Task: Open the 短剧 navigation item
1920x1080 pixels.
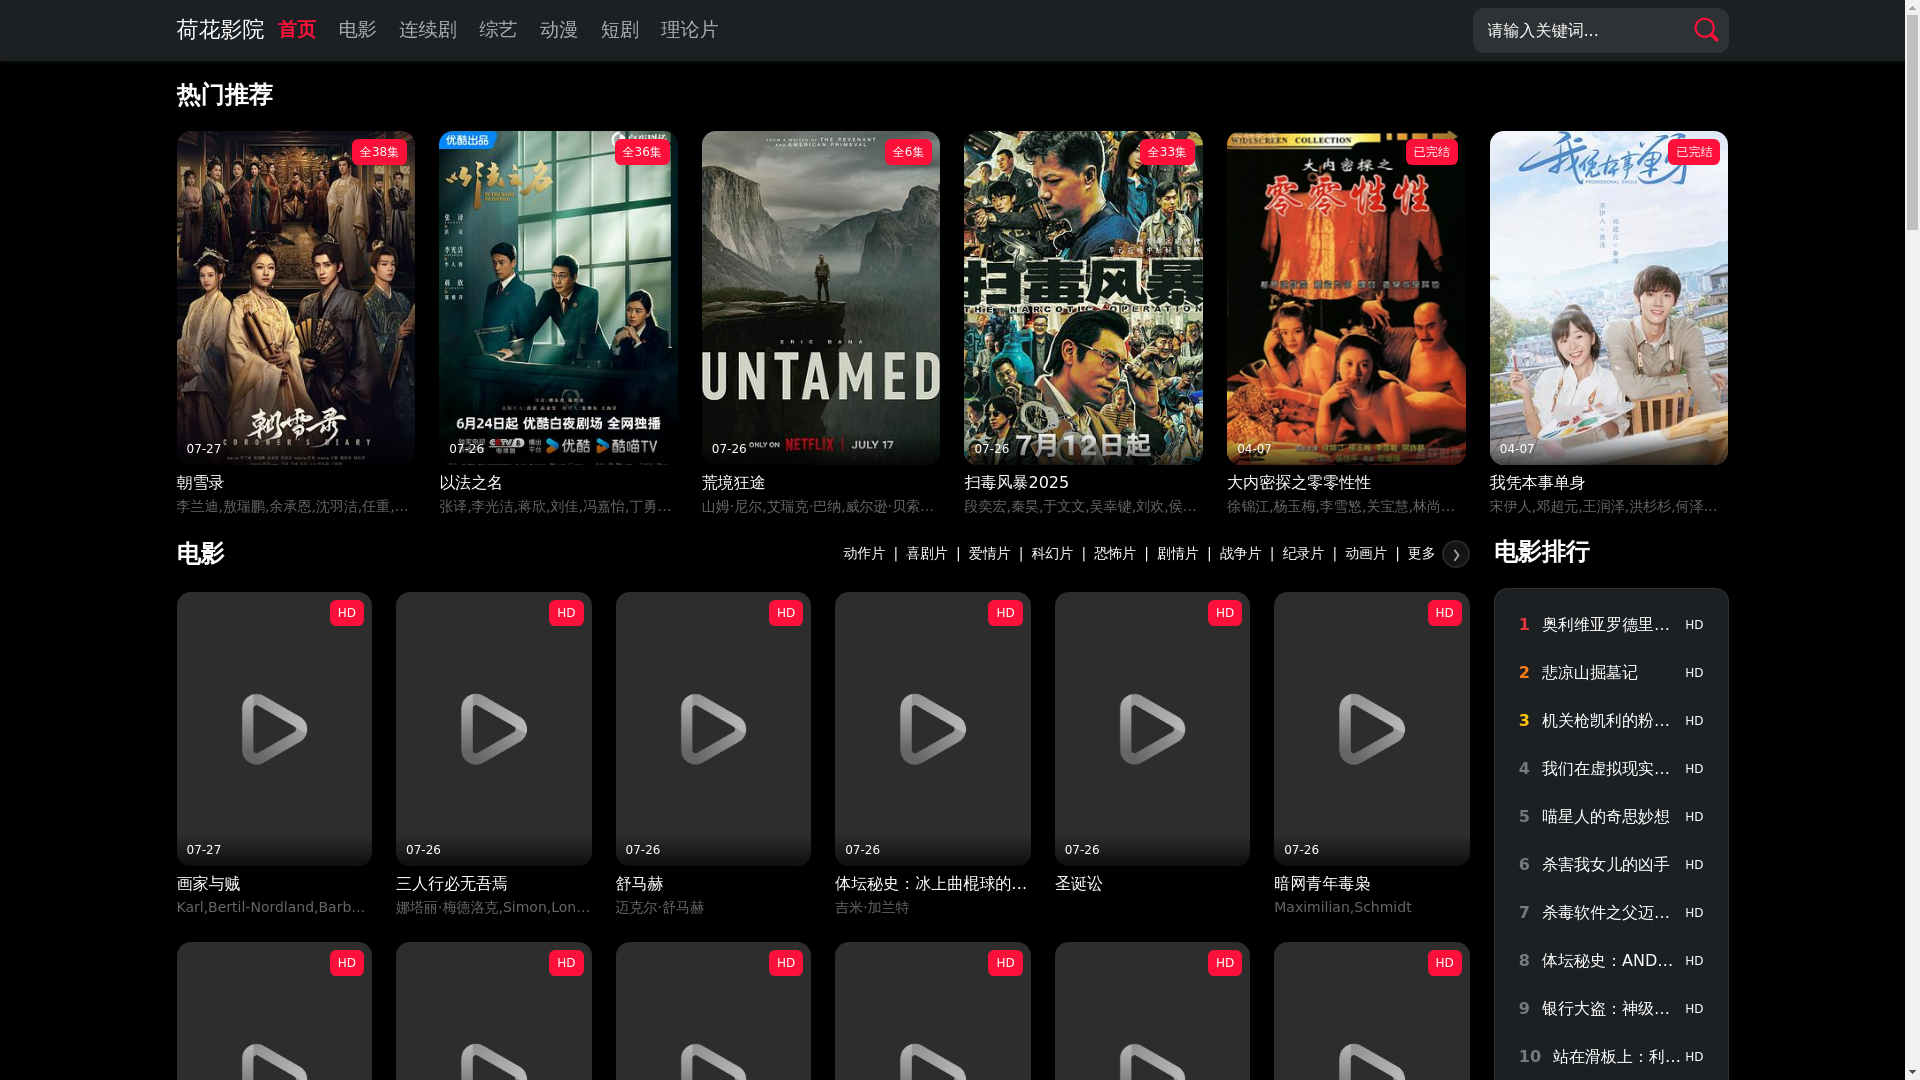Action: (620, 30)
